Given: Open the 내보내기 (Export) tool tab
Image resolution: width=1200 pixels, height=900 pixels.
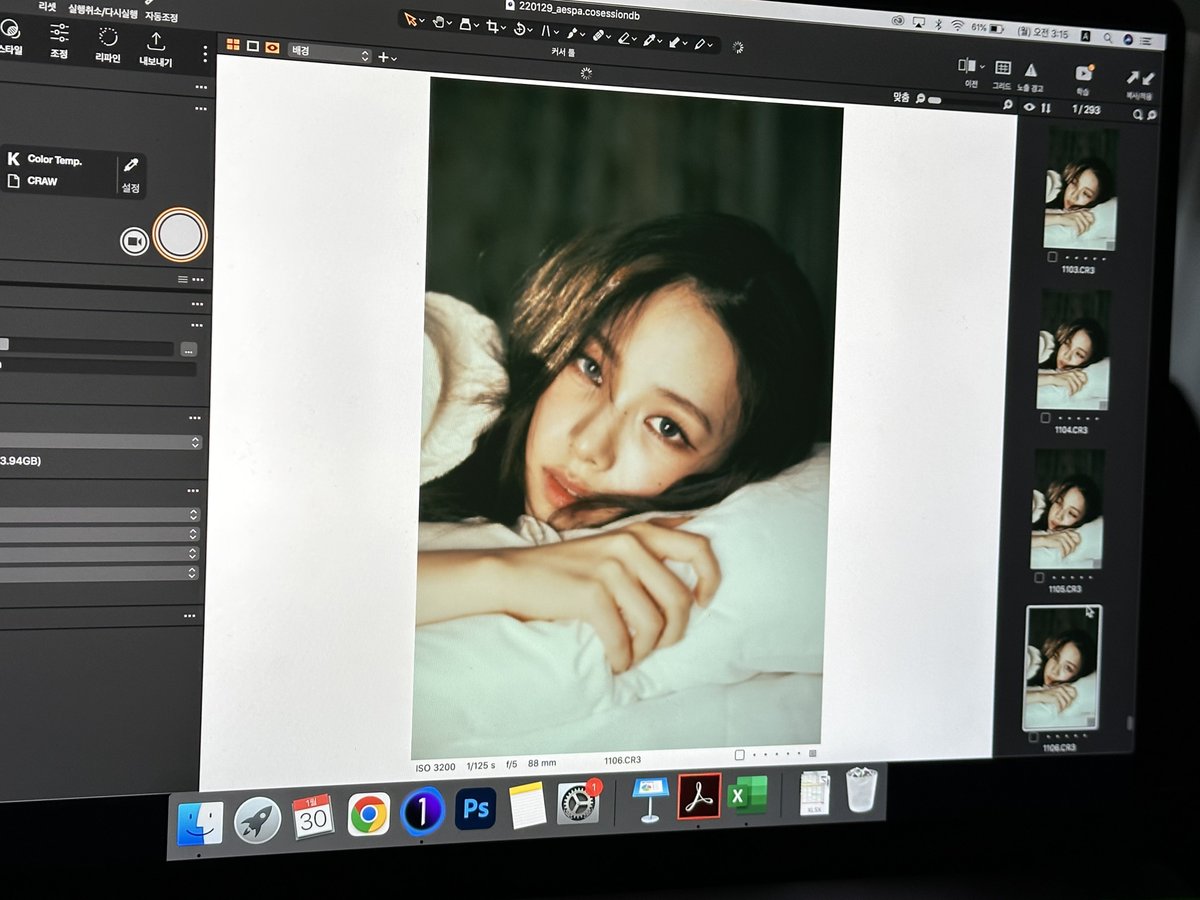Looking at the screenshot, I should (155, 48).
